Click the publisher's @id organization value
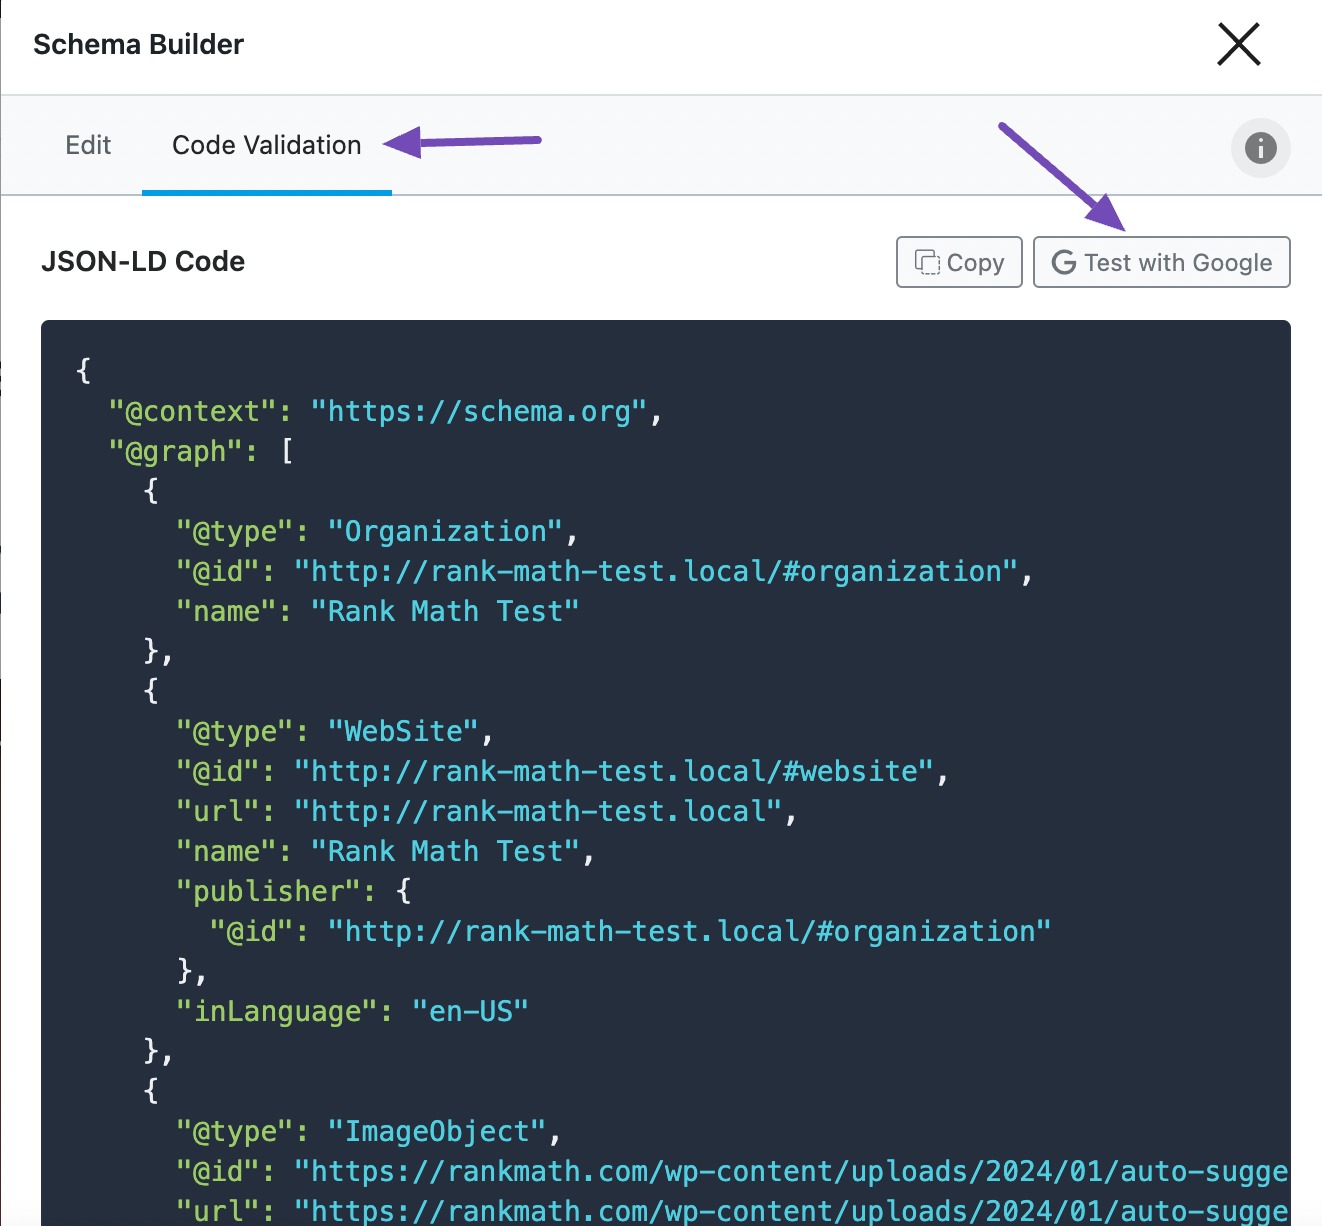This screenshot has width=1322, height=1226. pos(689,931)
